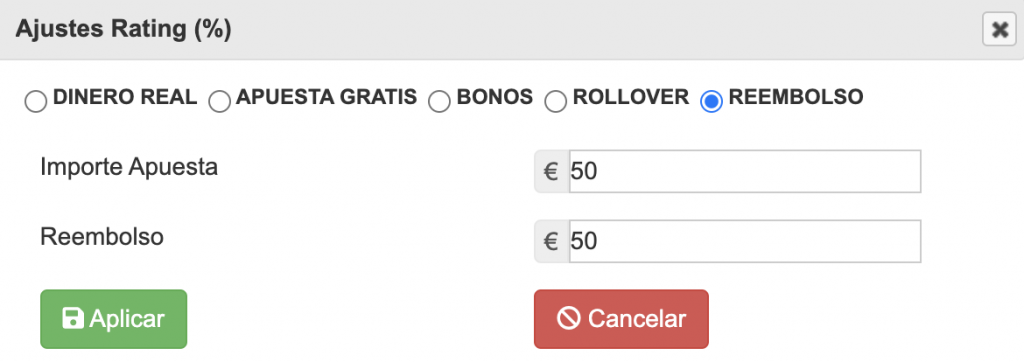Click the APUESTA GRATIS label text
Viewport: 1024px width, 362px height.
pos(327,97)
